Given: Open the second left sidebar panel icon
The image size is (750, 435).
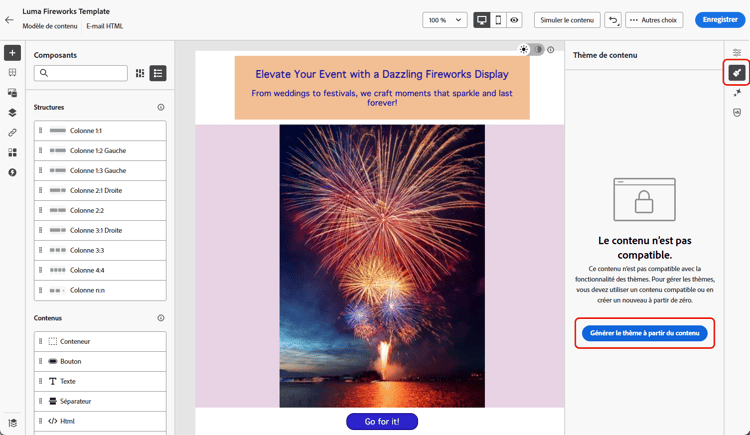Looking at the screenshot, I should [x=12, y=73].
